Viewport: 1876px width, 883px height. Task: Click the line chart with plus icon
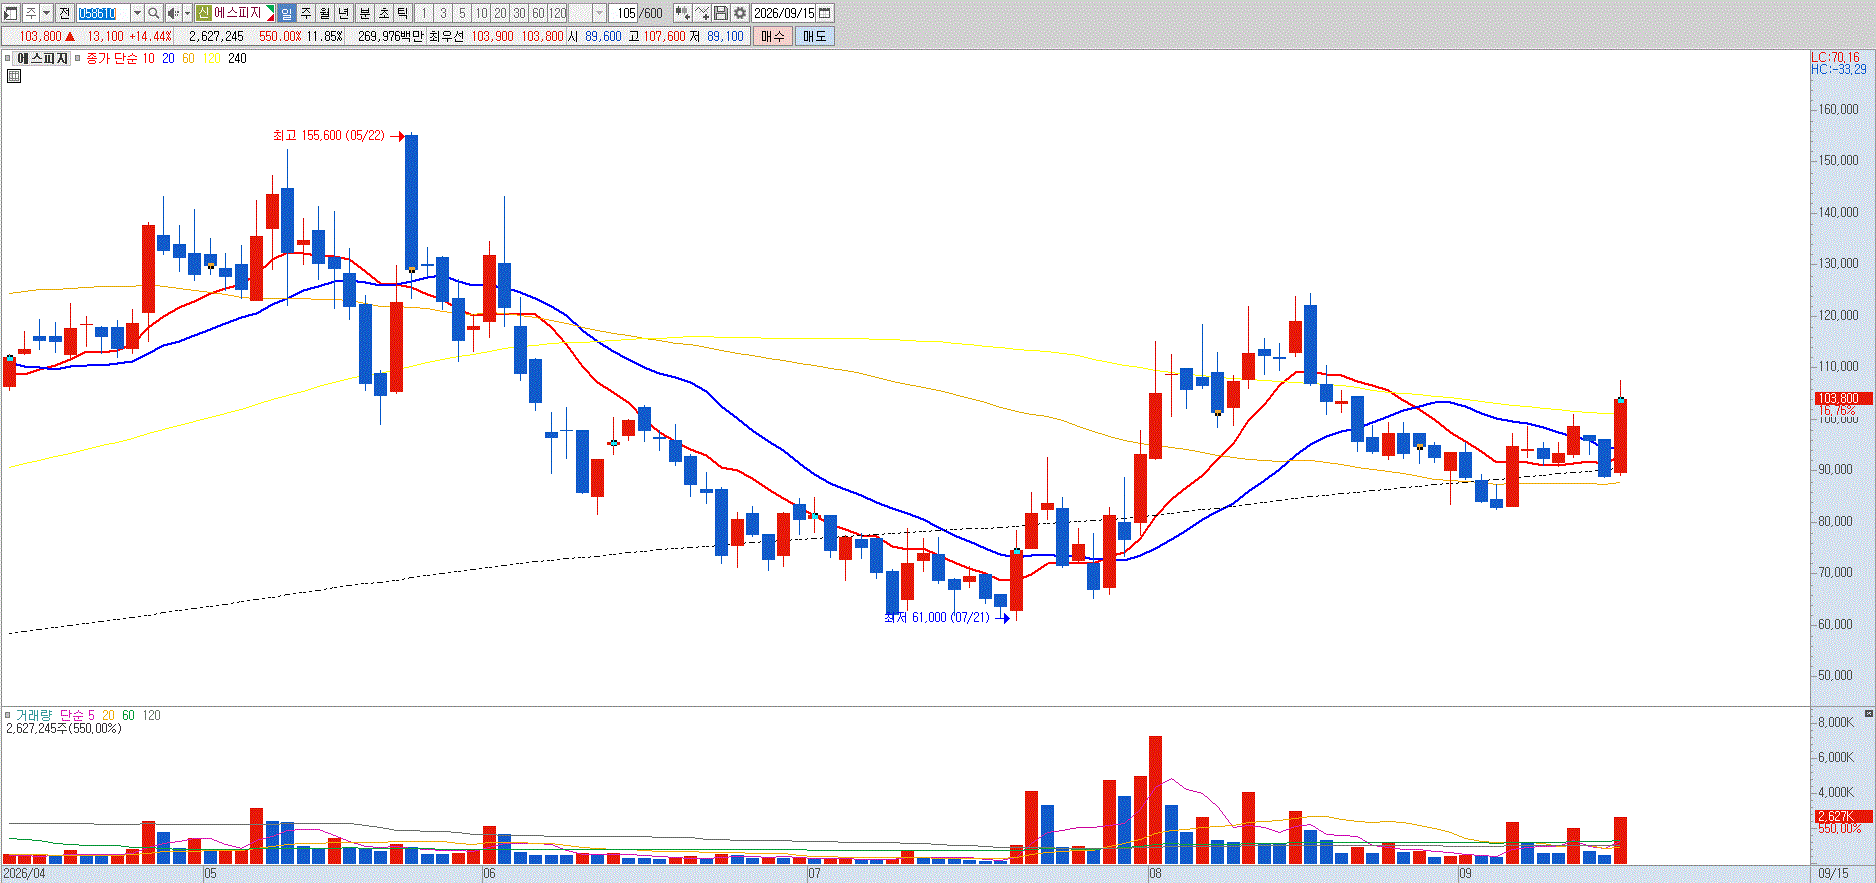tap(702, 13)
